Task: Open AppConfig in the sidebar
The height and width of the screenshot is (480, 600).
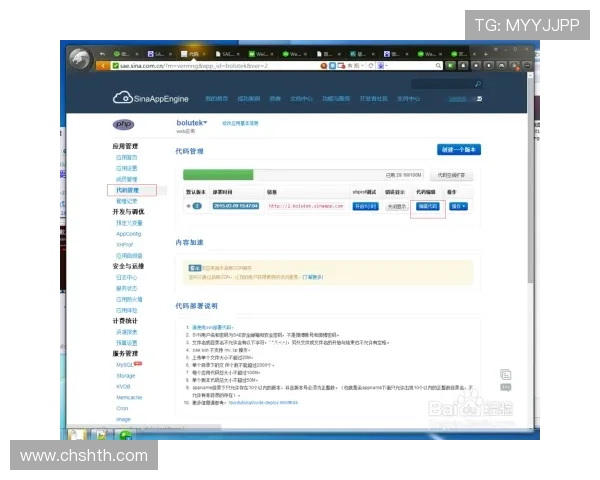Action: coord(129,234)
